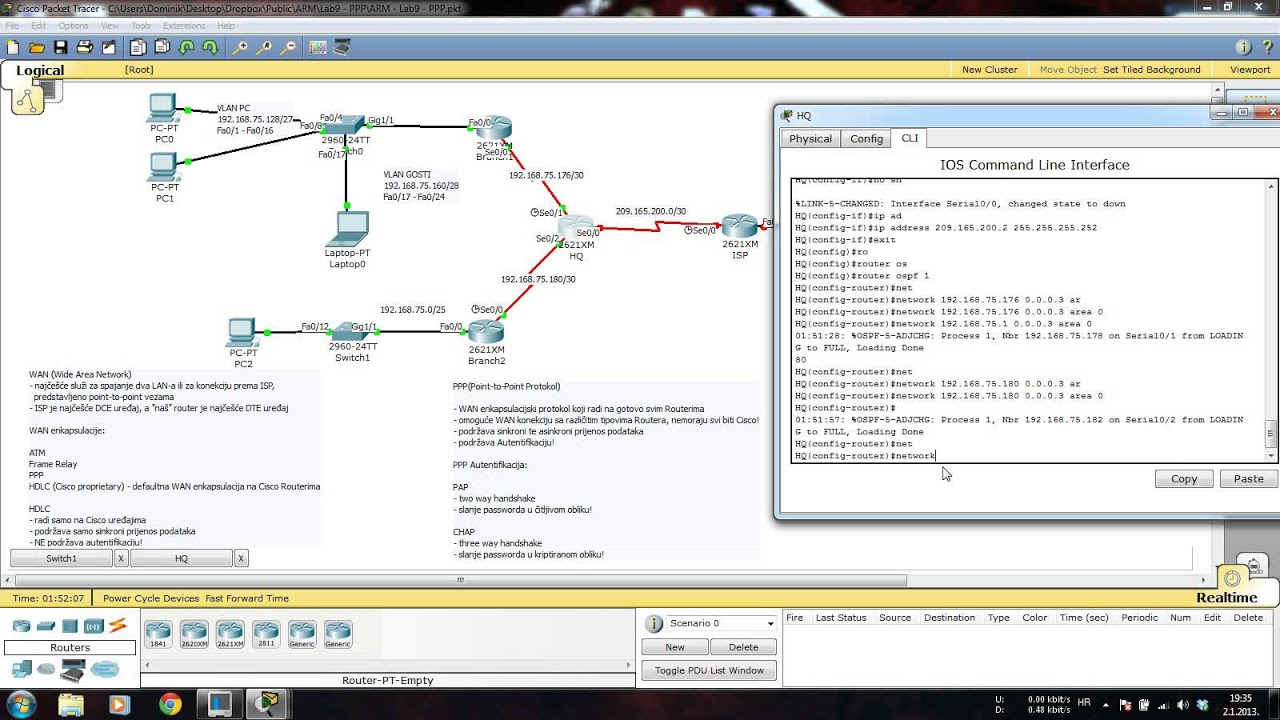
Task: Click the Paste toolbar icon
Action: (x=162, y=47)
